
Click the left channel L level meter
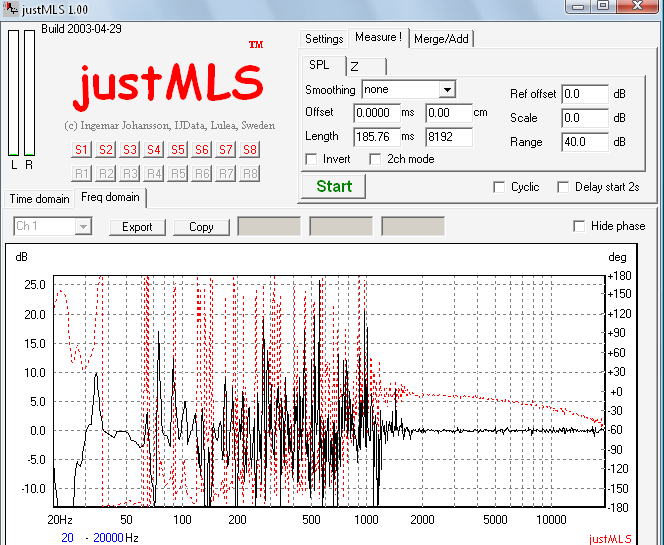point(14,93)
